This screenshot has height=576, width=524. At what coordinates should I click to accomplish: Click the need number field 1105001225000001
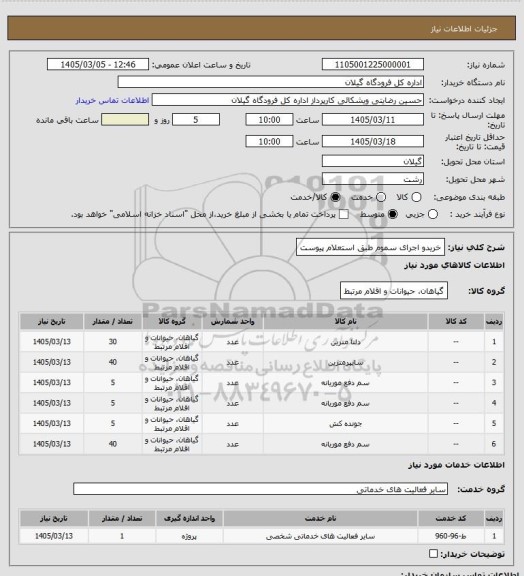[x=373, y=65]
